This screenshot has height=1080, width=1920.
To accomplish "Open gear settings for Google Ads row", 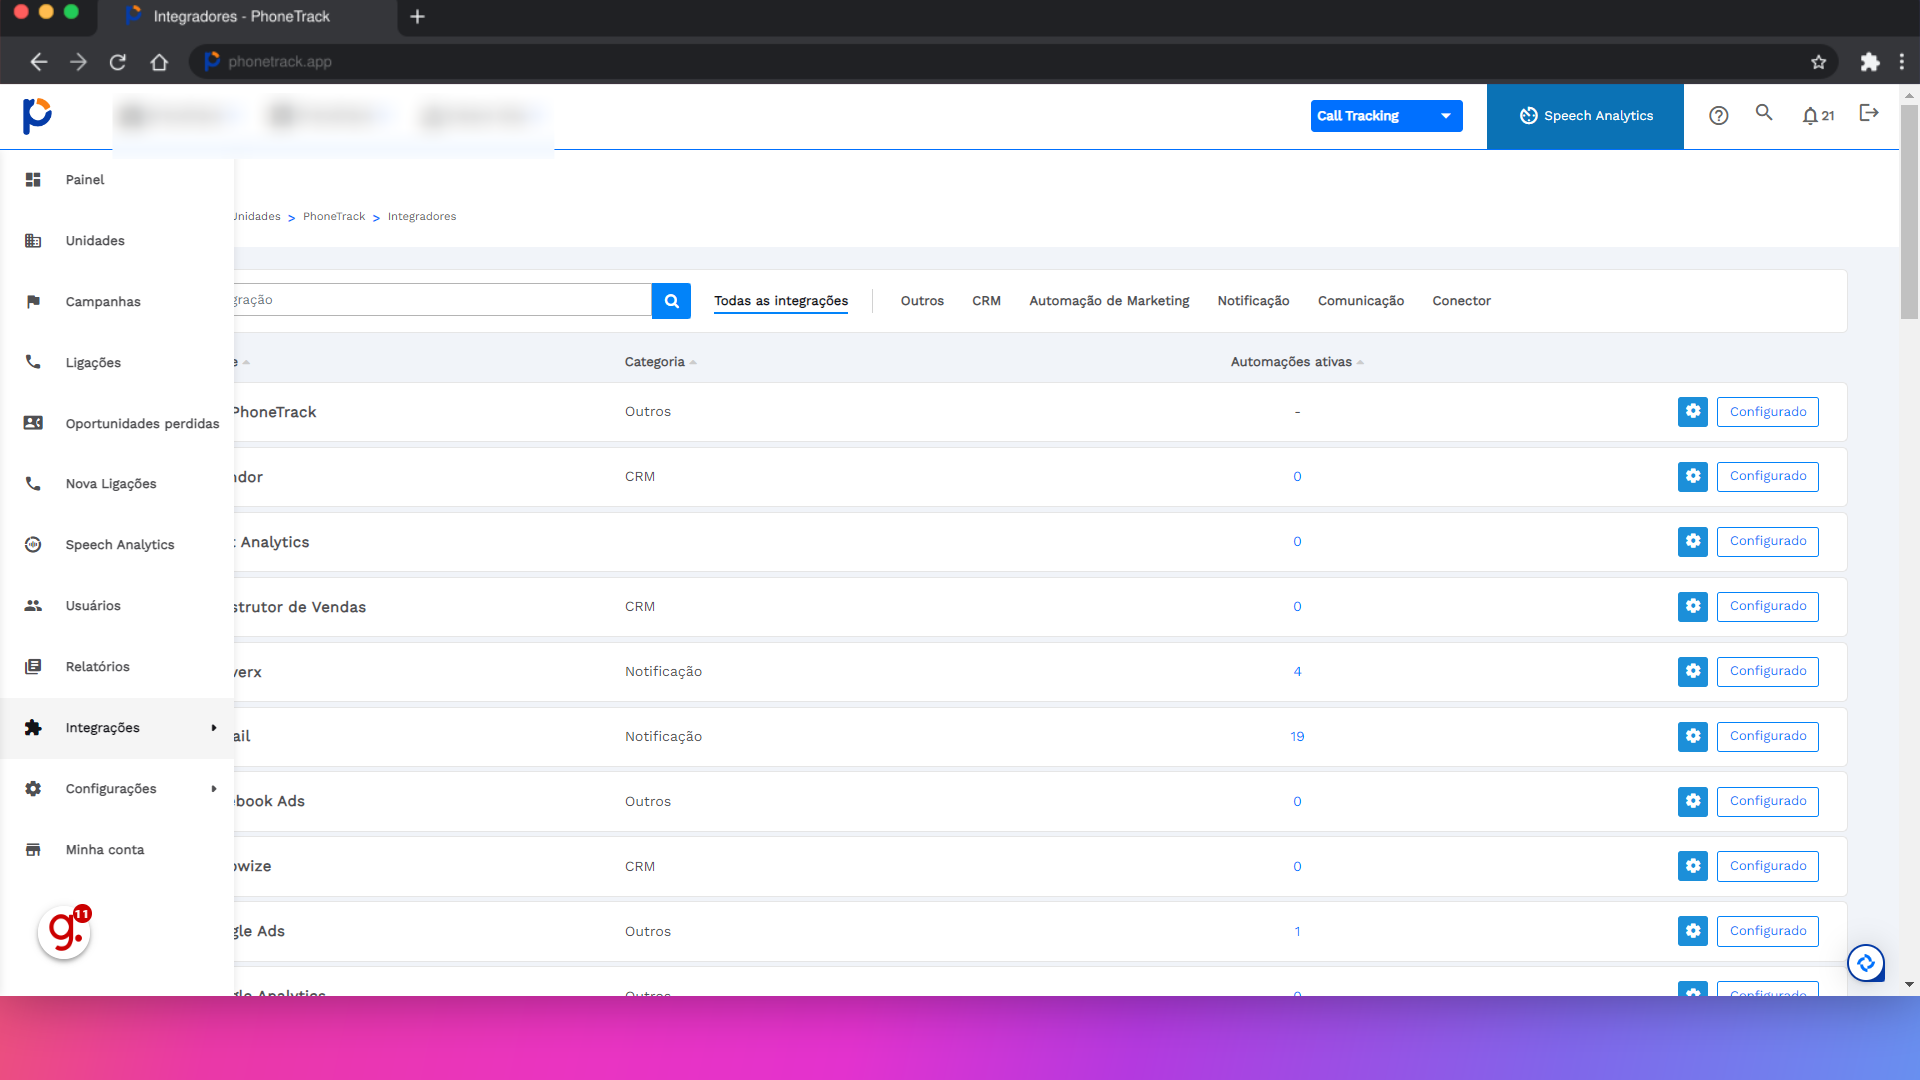I will point(1693,931).
